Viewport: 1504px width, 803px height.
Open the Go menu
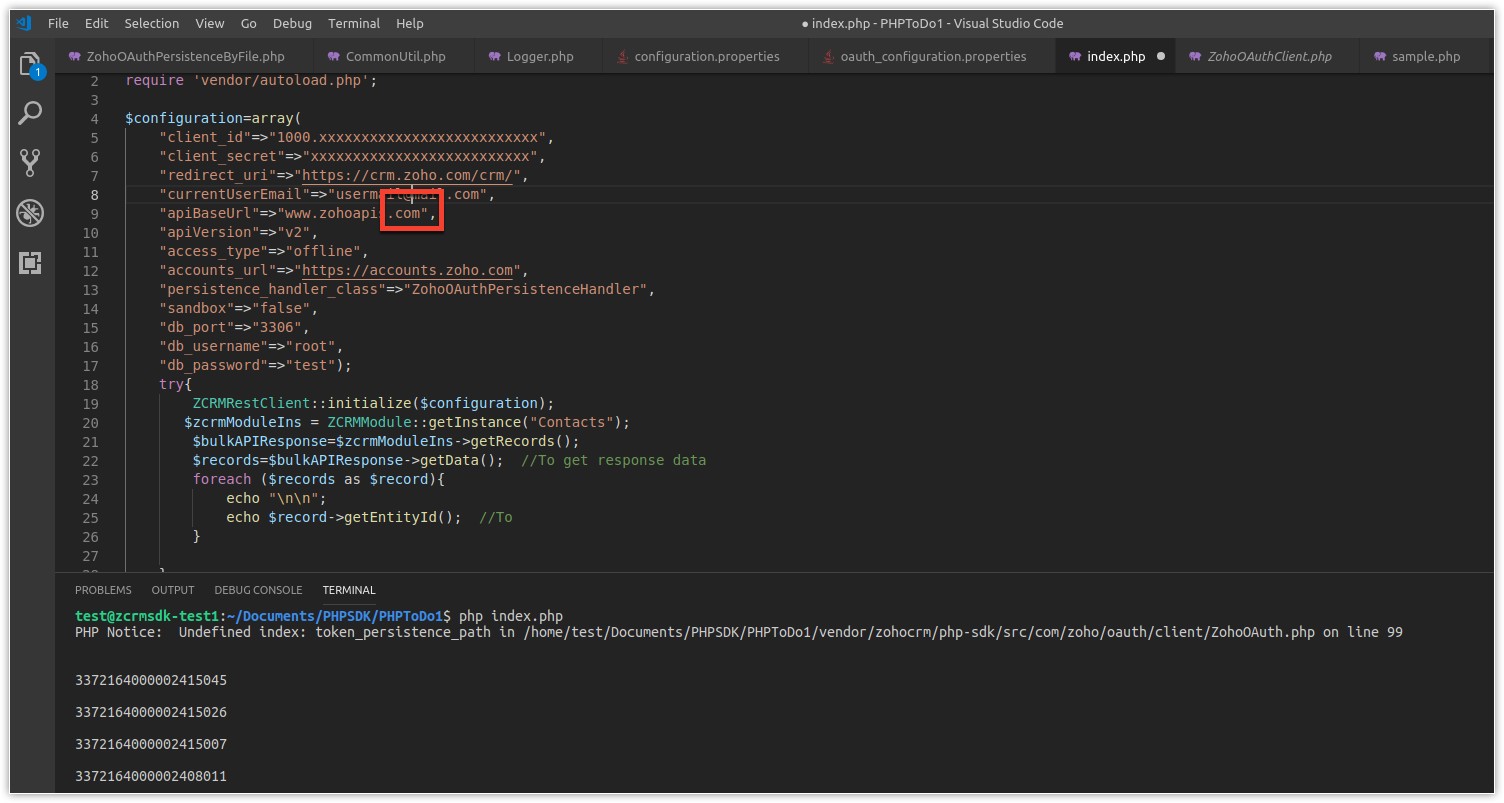(x=249, y=23)
